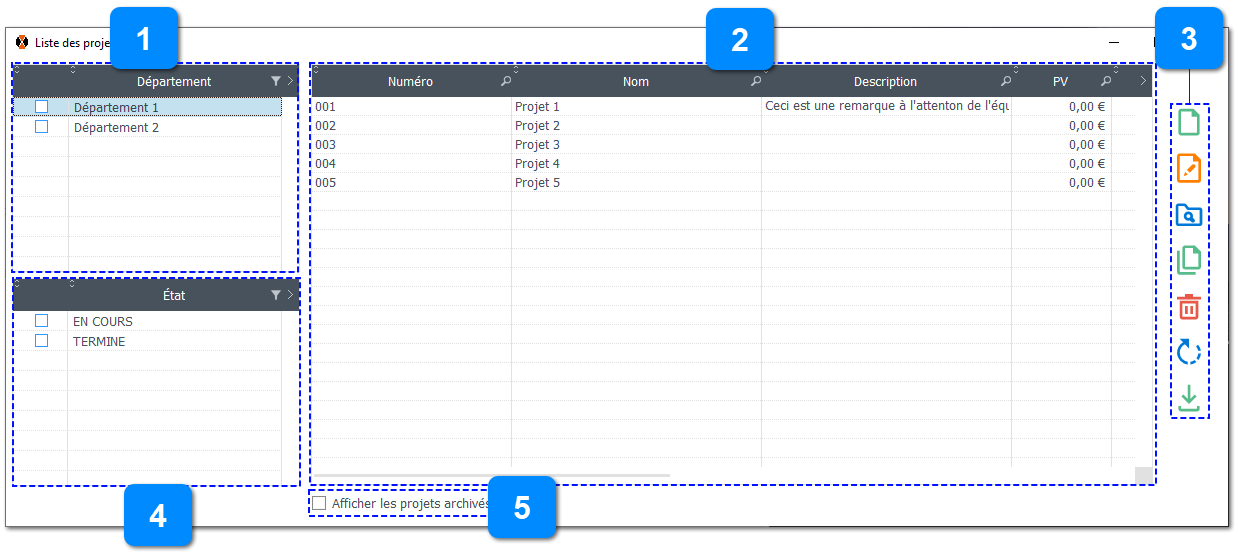Create a new project with the green document icon
Screen dimensions: 1238x557
pyautogui.click(x=1188, y=123)
